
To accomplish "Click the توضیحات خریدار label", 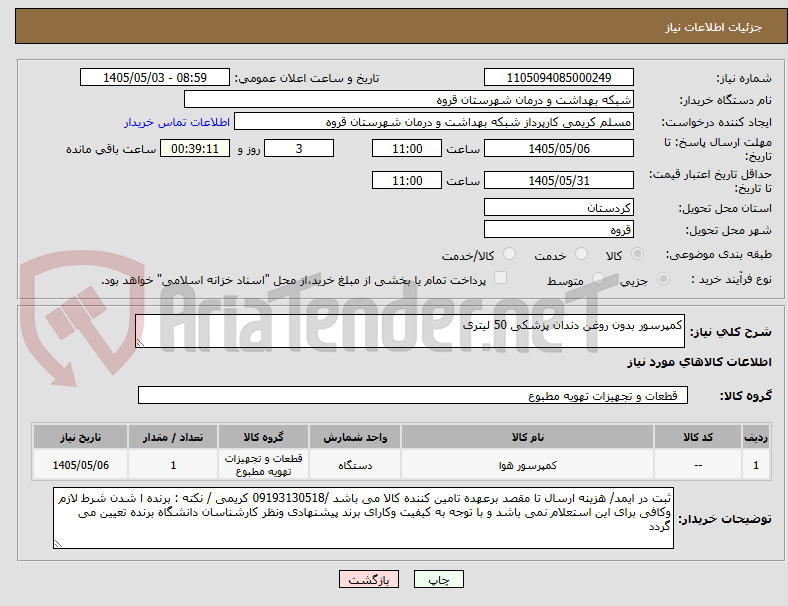I will pyautogui.click(x=725, y=519).
